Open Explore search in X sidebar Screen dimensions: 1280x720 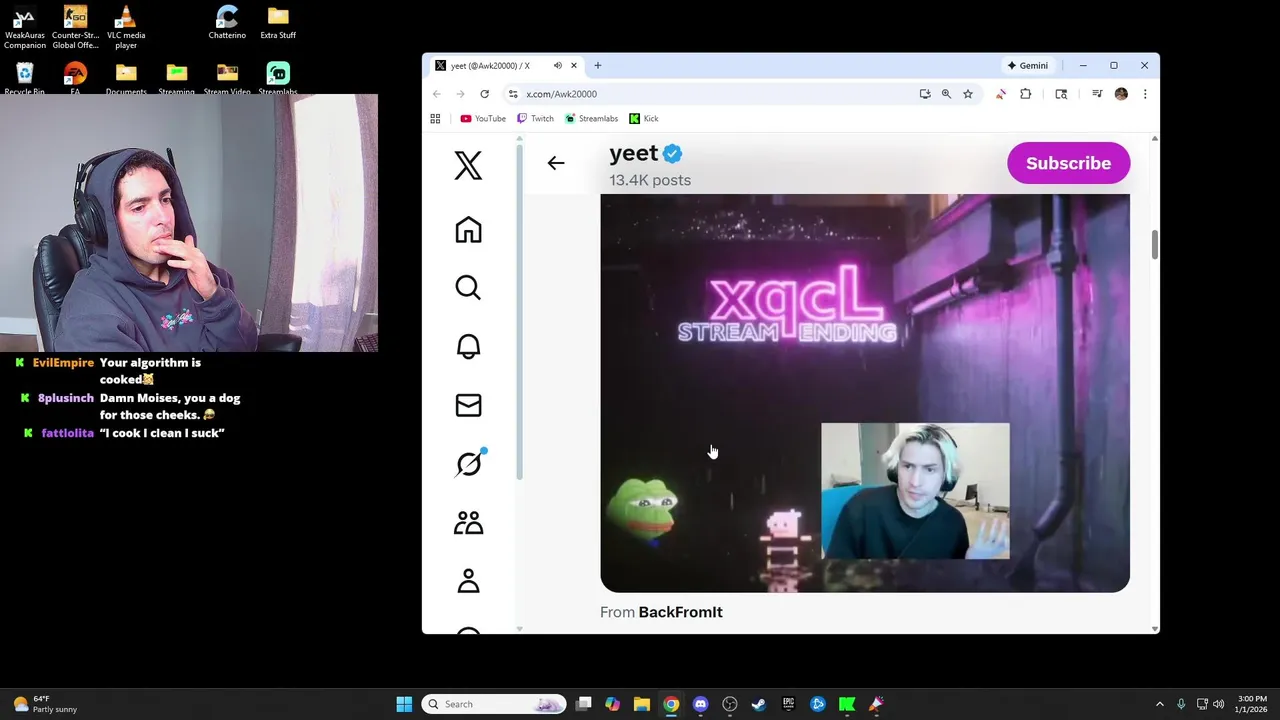(468, 288)
